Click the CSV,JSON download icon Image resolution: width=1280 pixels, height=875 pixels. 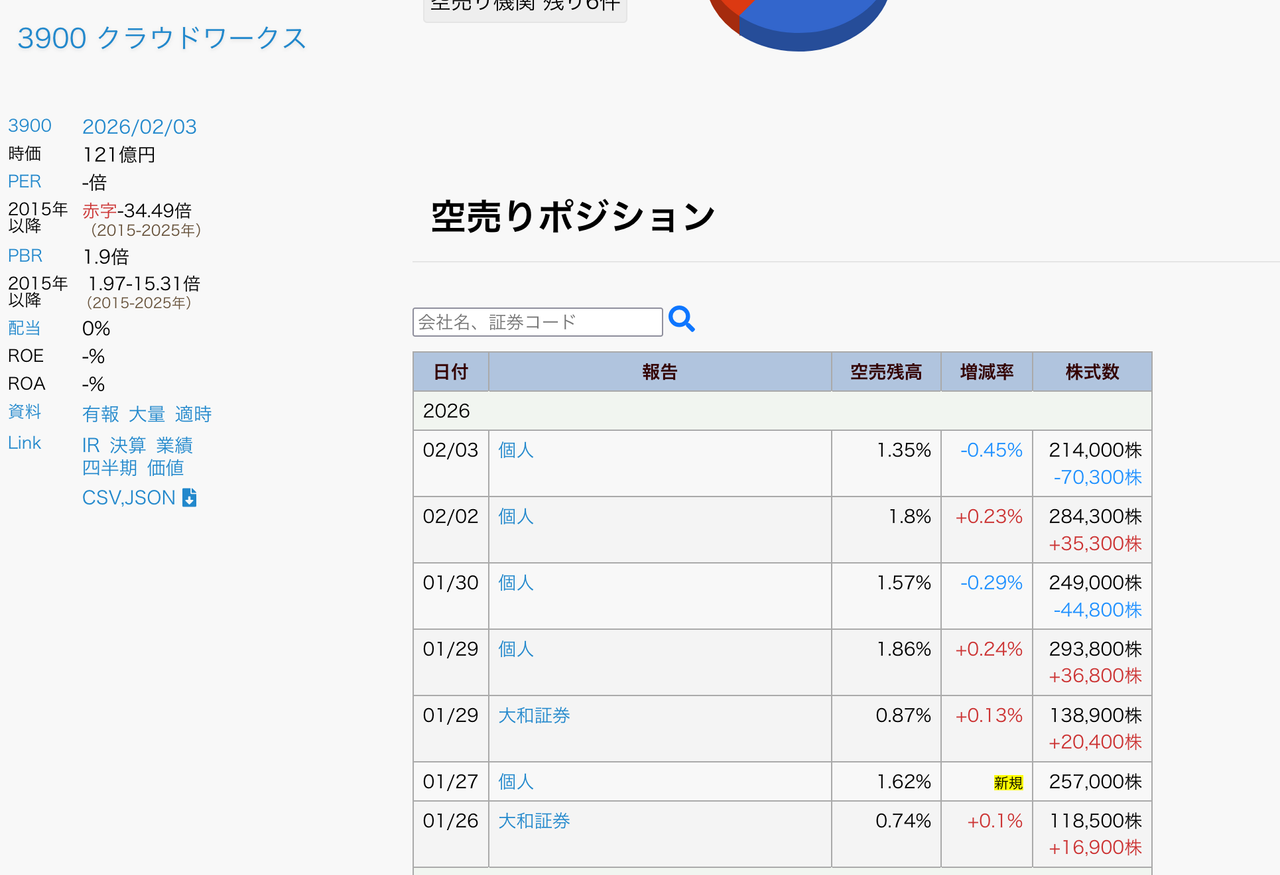(189, 496)
